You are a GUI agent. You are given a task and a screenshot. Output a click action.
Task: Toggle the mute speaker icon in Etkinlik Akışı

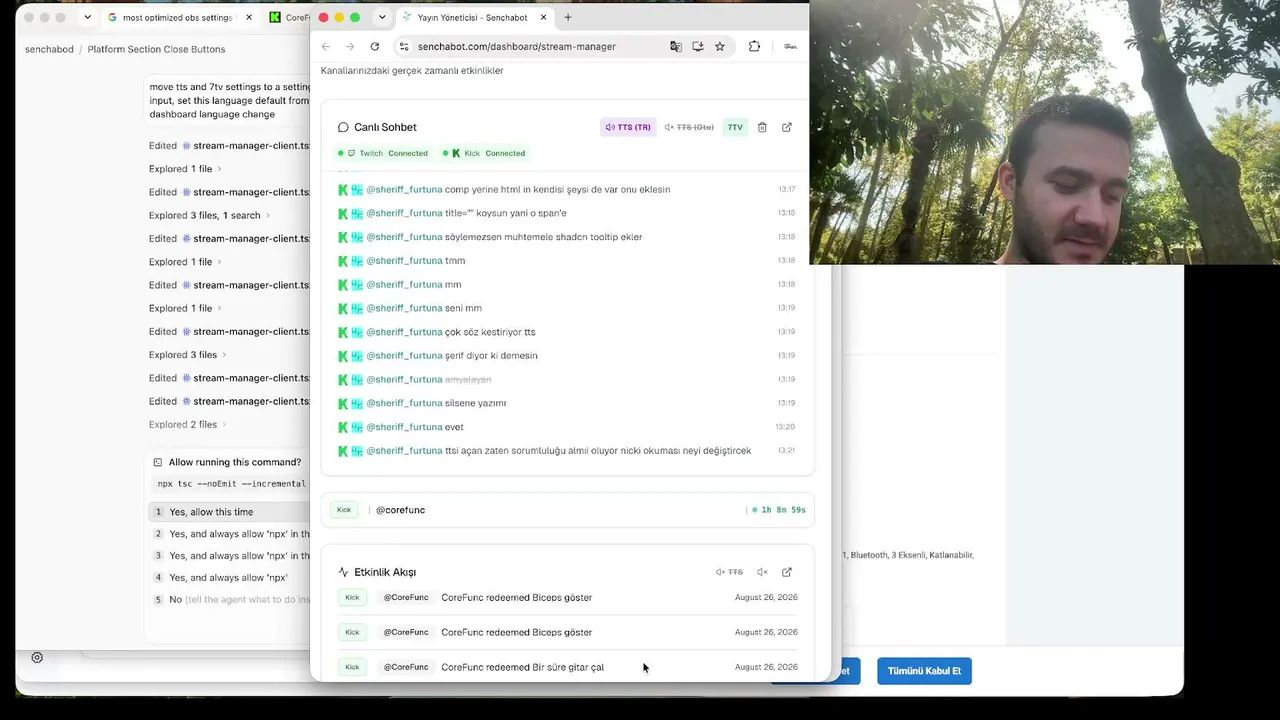click(762, 572)
